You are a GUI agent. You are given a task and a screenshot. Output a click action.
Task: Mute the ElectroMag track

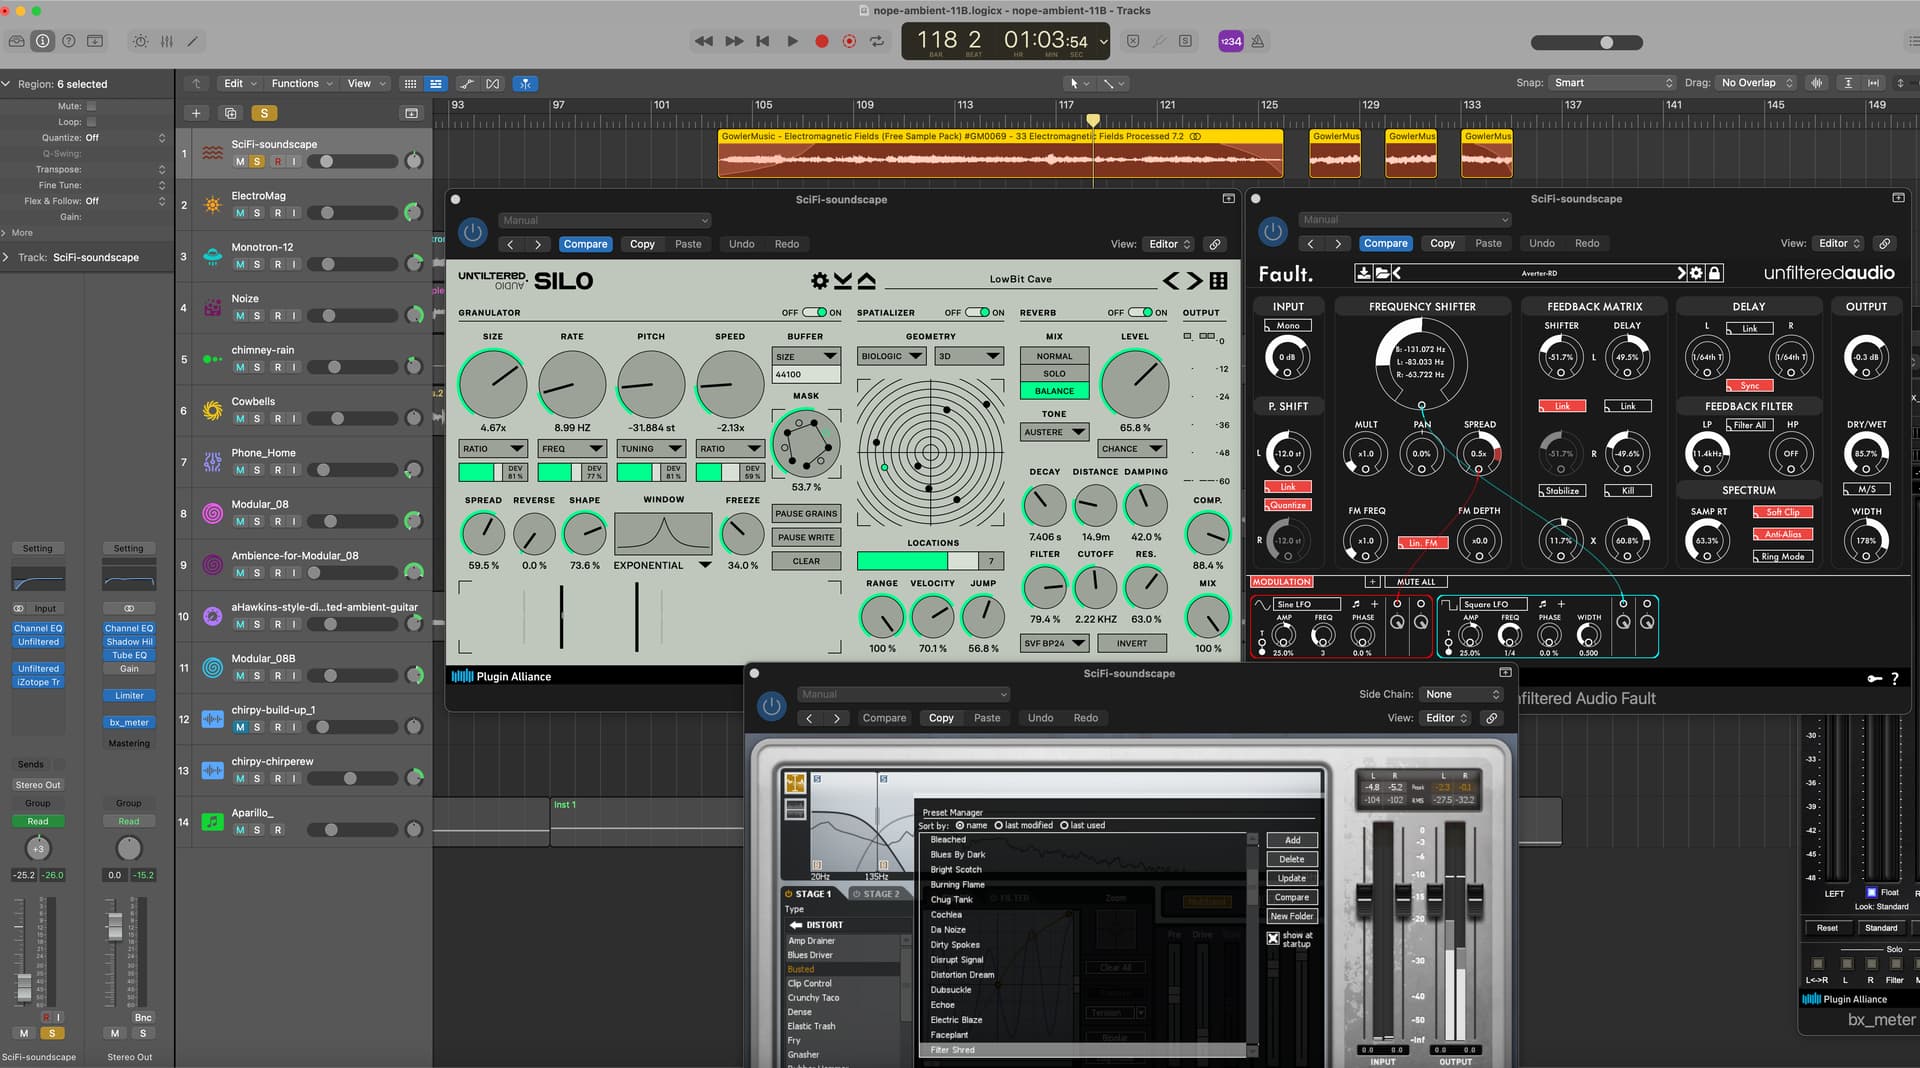240,213
